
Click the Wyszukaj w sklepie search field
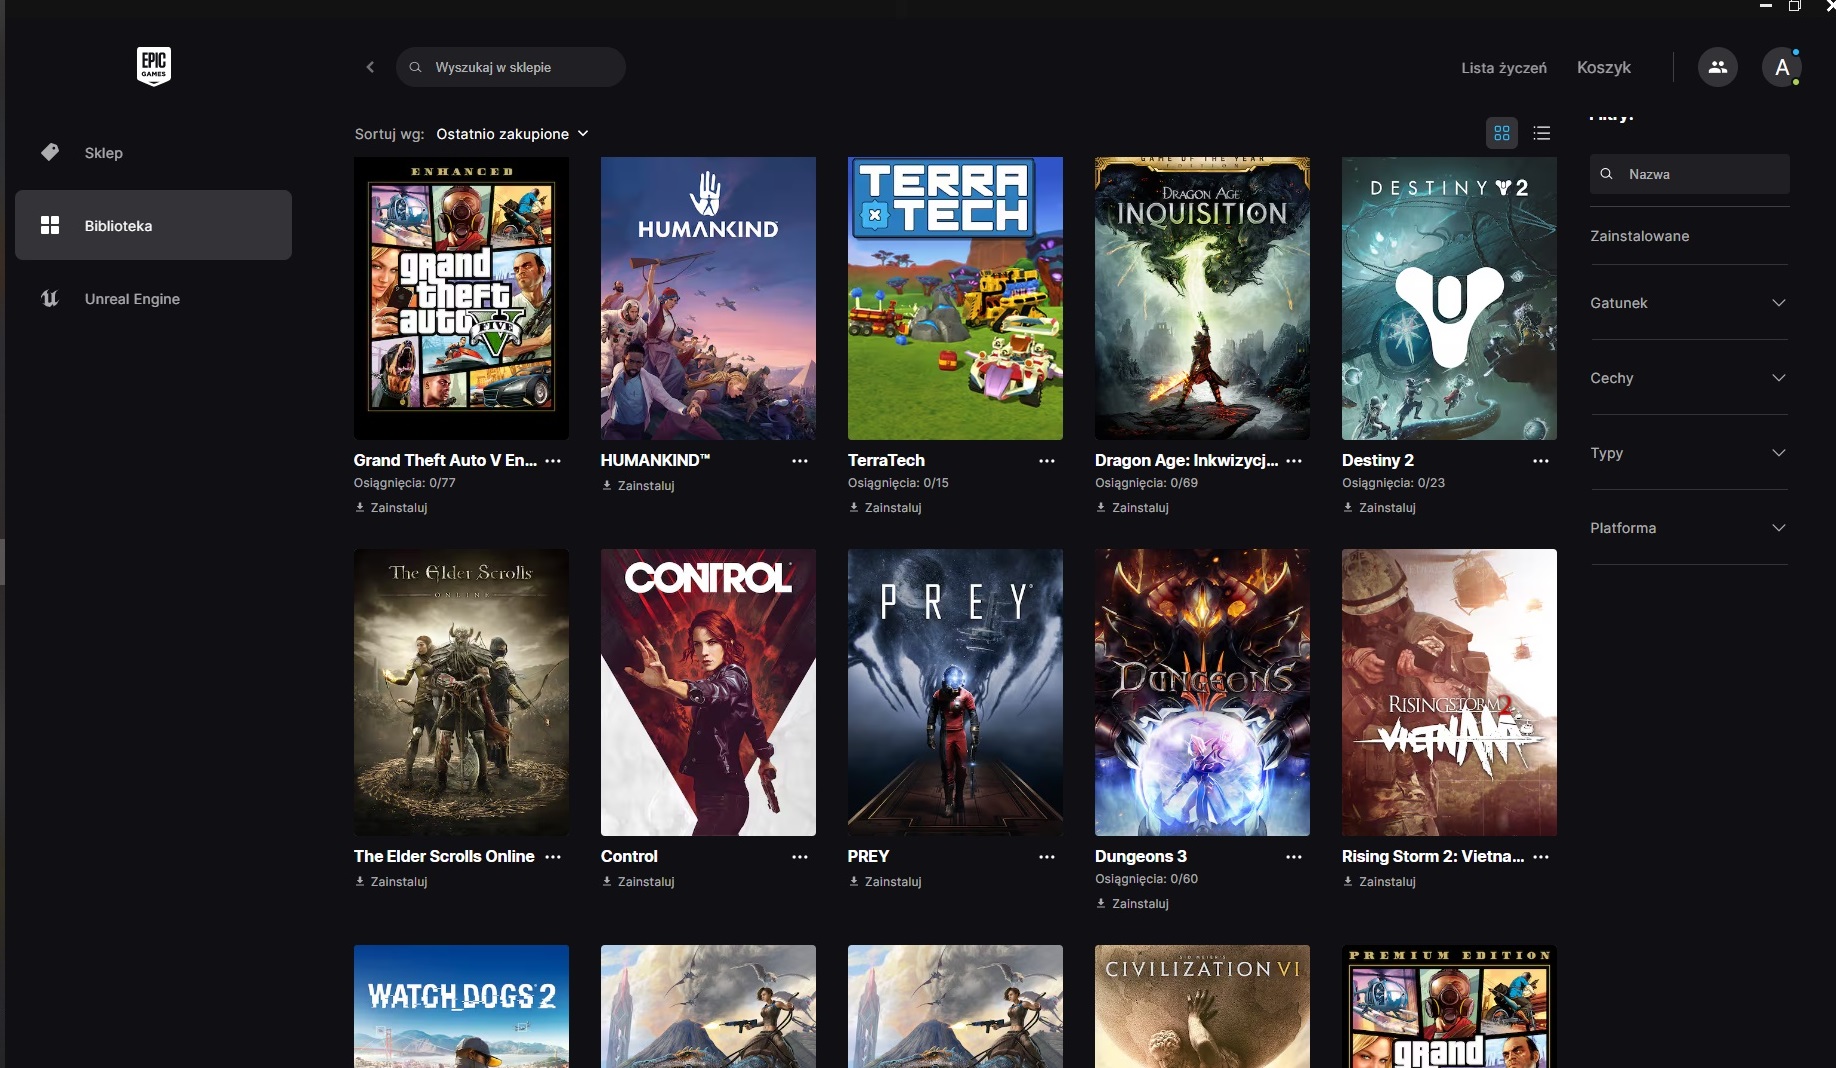(511, 67)
